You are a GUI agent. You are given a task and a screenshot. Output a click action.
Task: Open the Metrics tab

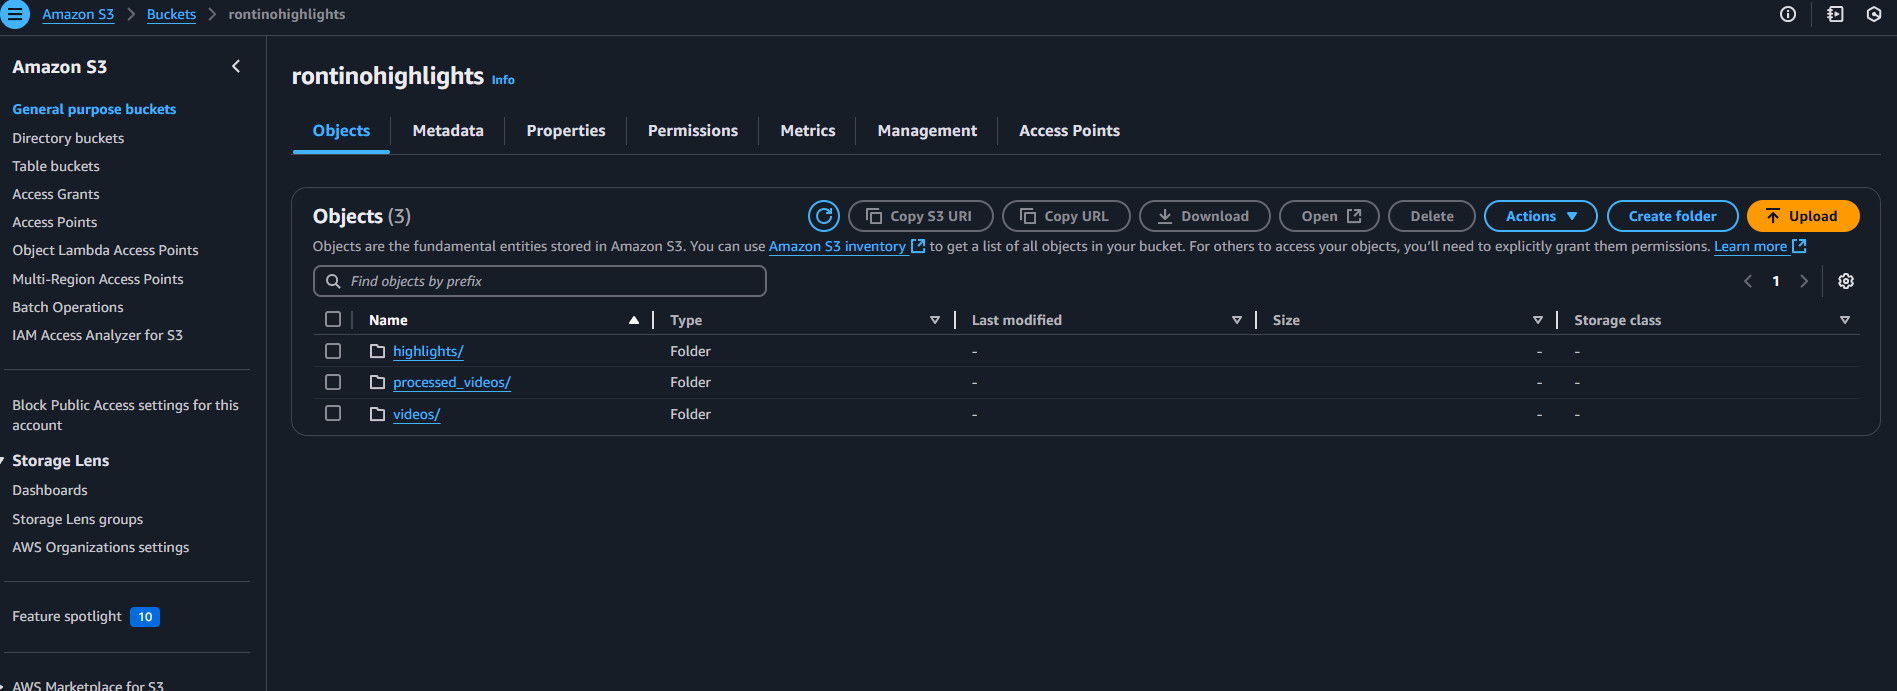point(808,131)
